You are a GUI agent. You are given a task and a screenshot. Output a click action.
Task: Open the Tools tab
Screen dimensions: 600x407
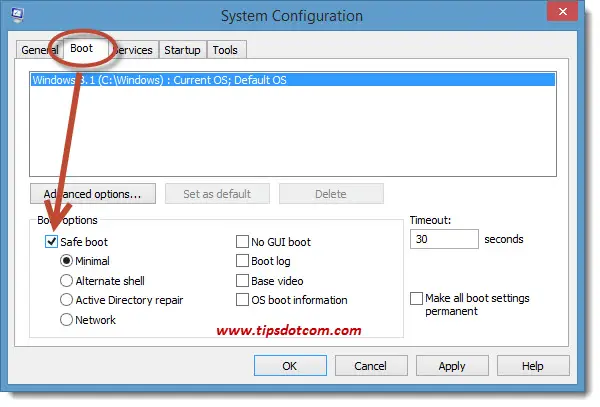(225, 50)
